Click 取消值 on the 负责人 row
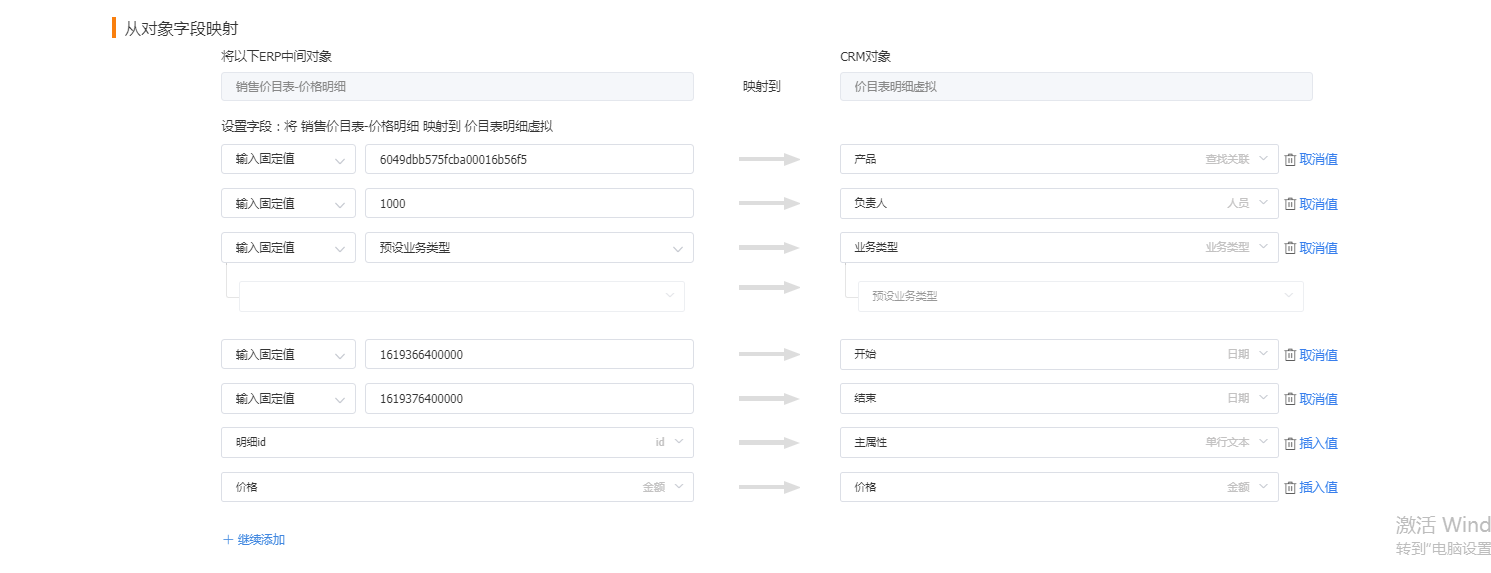Image resolution: width=1491 pixels, height=573 pixels. 1318,203
